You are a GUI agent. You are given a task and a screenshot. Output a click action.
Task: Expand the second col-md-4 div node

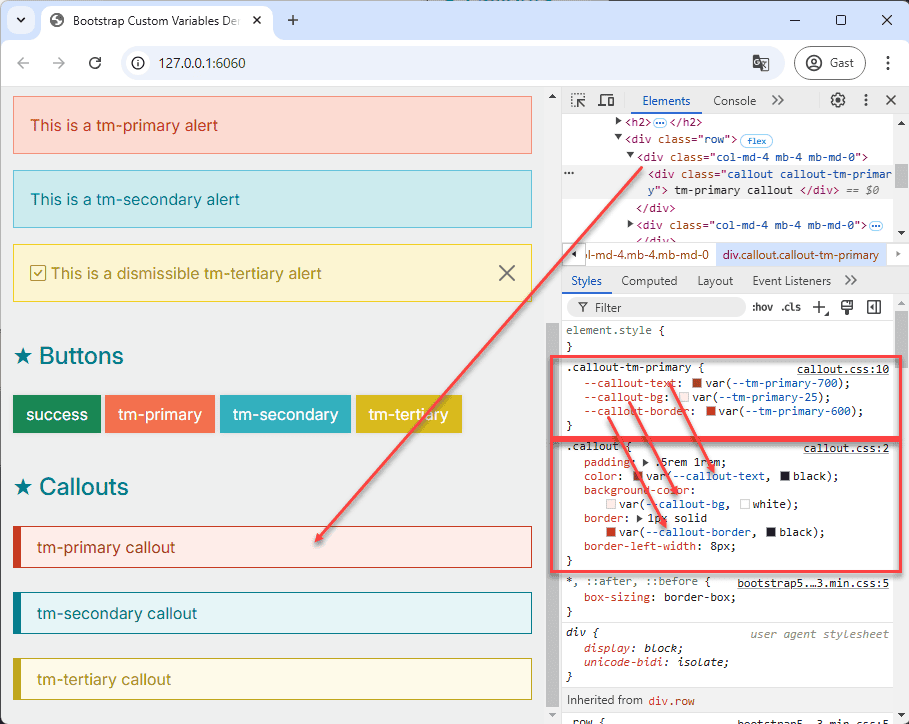pos(630,224)
